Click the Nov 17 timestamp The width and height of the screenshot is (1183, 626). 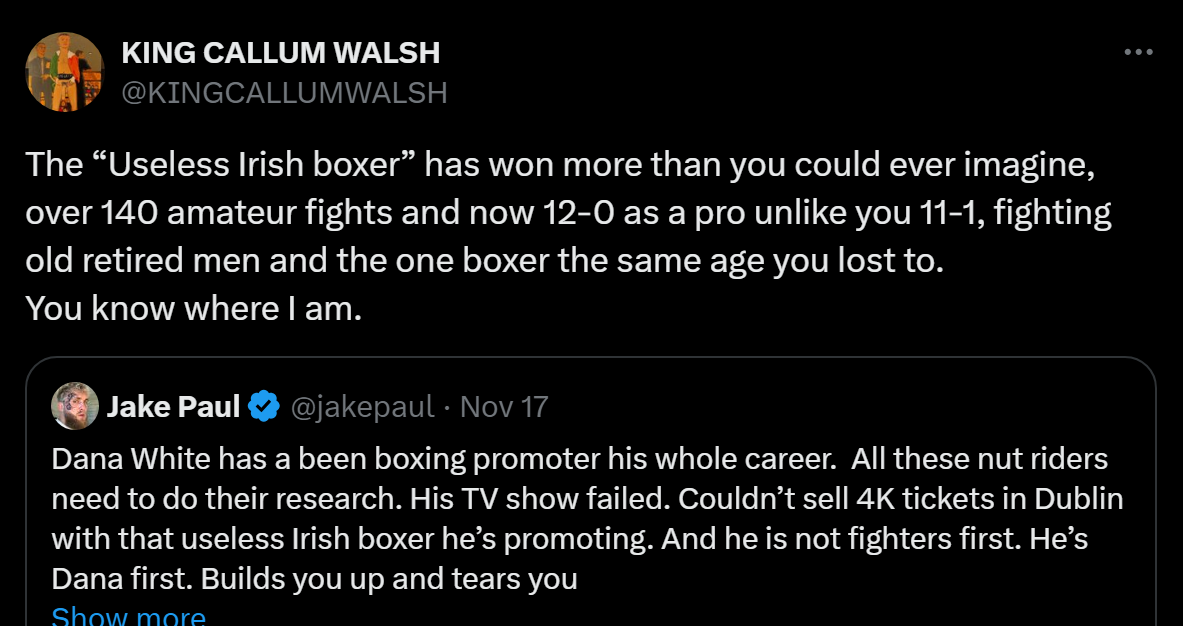click(x=502, y=407)
